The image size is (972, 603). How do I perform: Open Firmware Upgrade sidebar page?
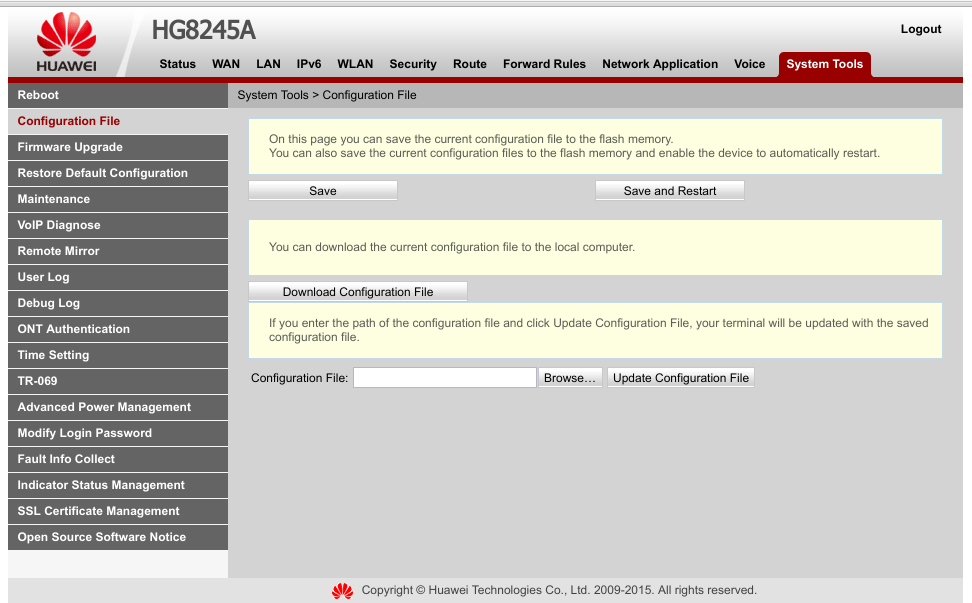118,147
